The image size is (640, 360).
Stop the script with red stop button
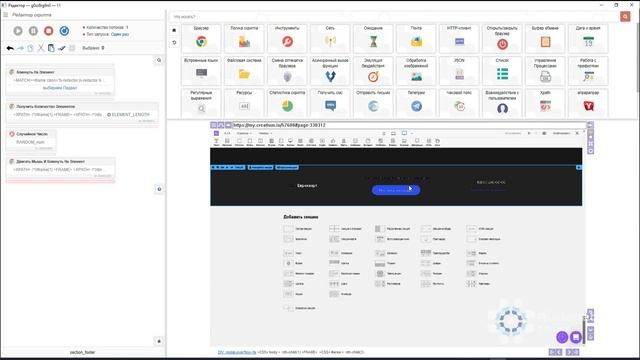click(49, 31)
